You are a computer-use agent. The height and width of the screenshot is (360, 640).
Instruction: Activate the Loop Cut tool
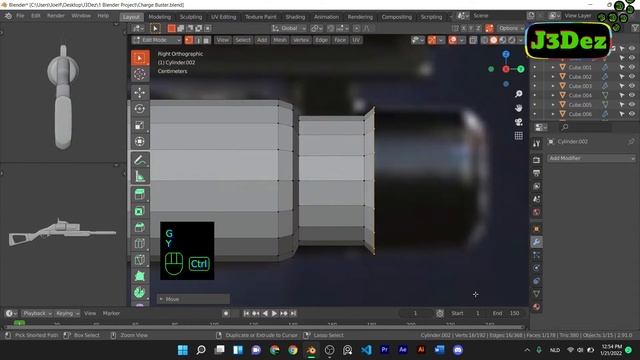coord(140,244)
